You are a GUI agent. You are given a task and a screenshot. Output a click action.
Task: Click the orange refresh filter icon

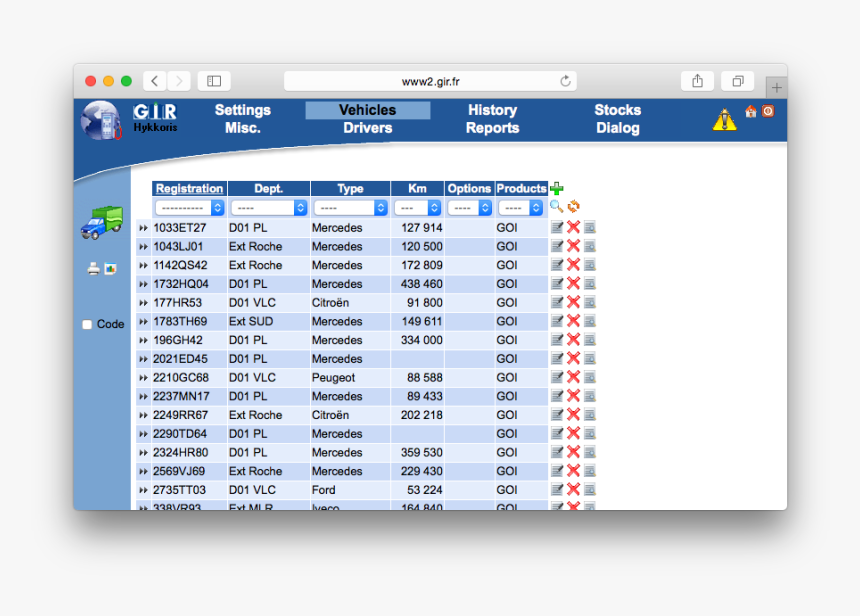[x=573, y=207]
